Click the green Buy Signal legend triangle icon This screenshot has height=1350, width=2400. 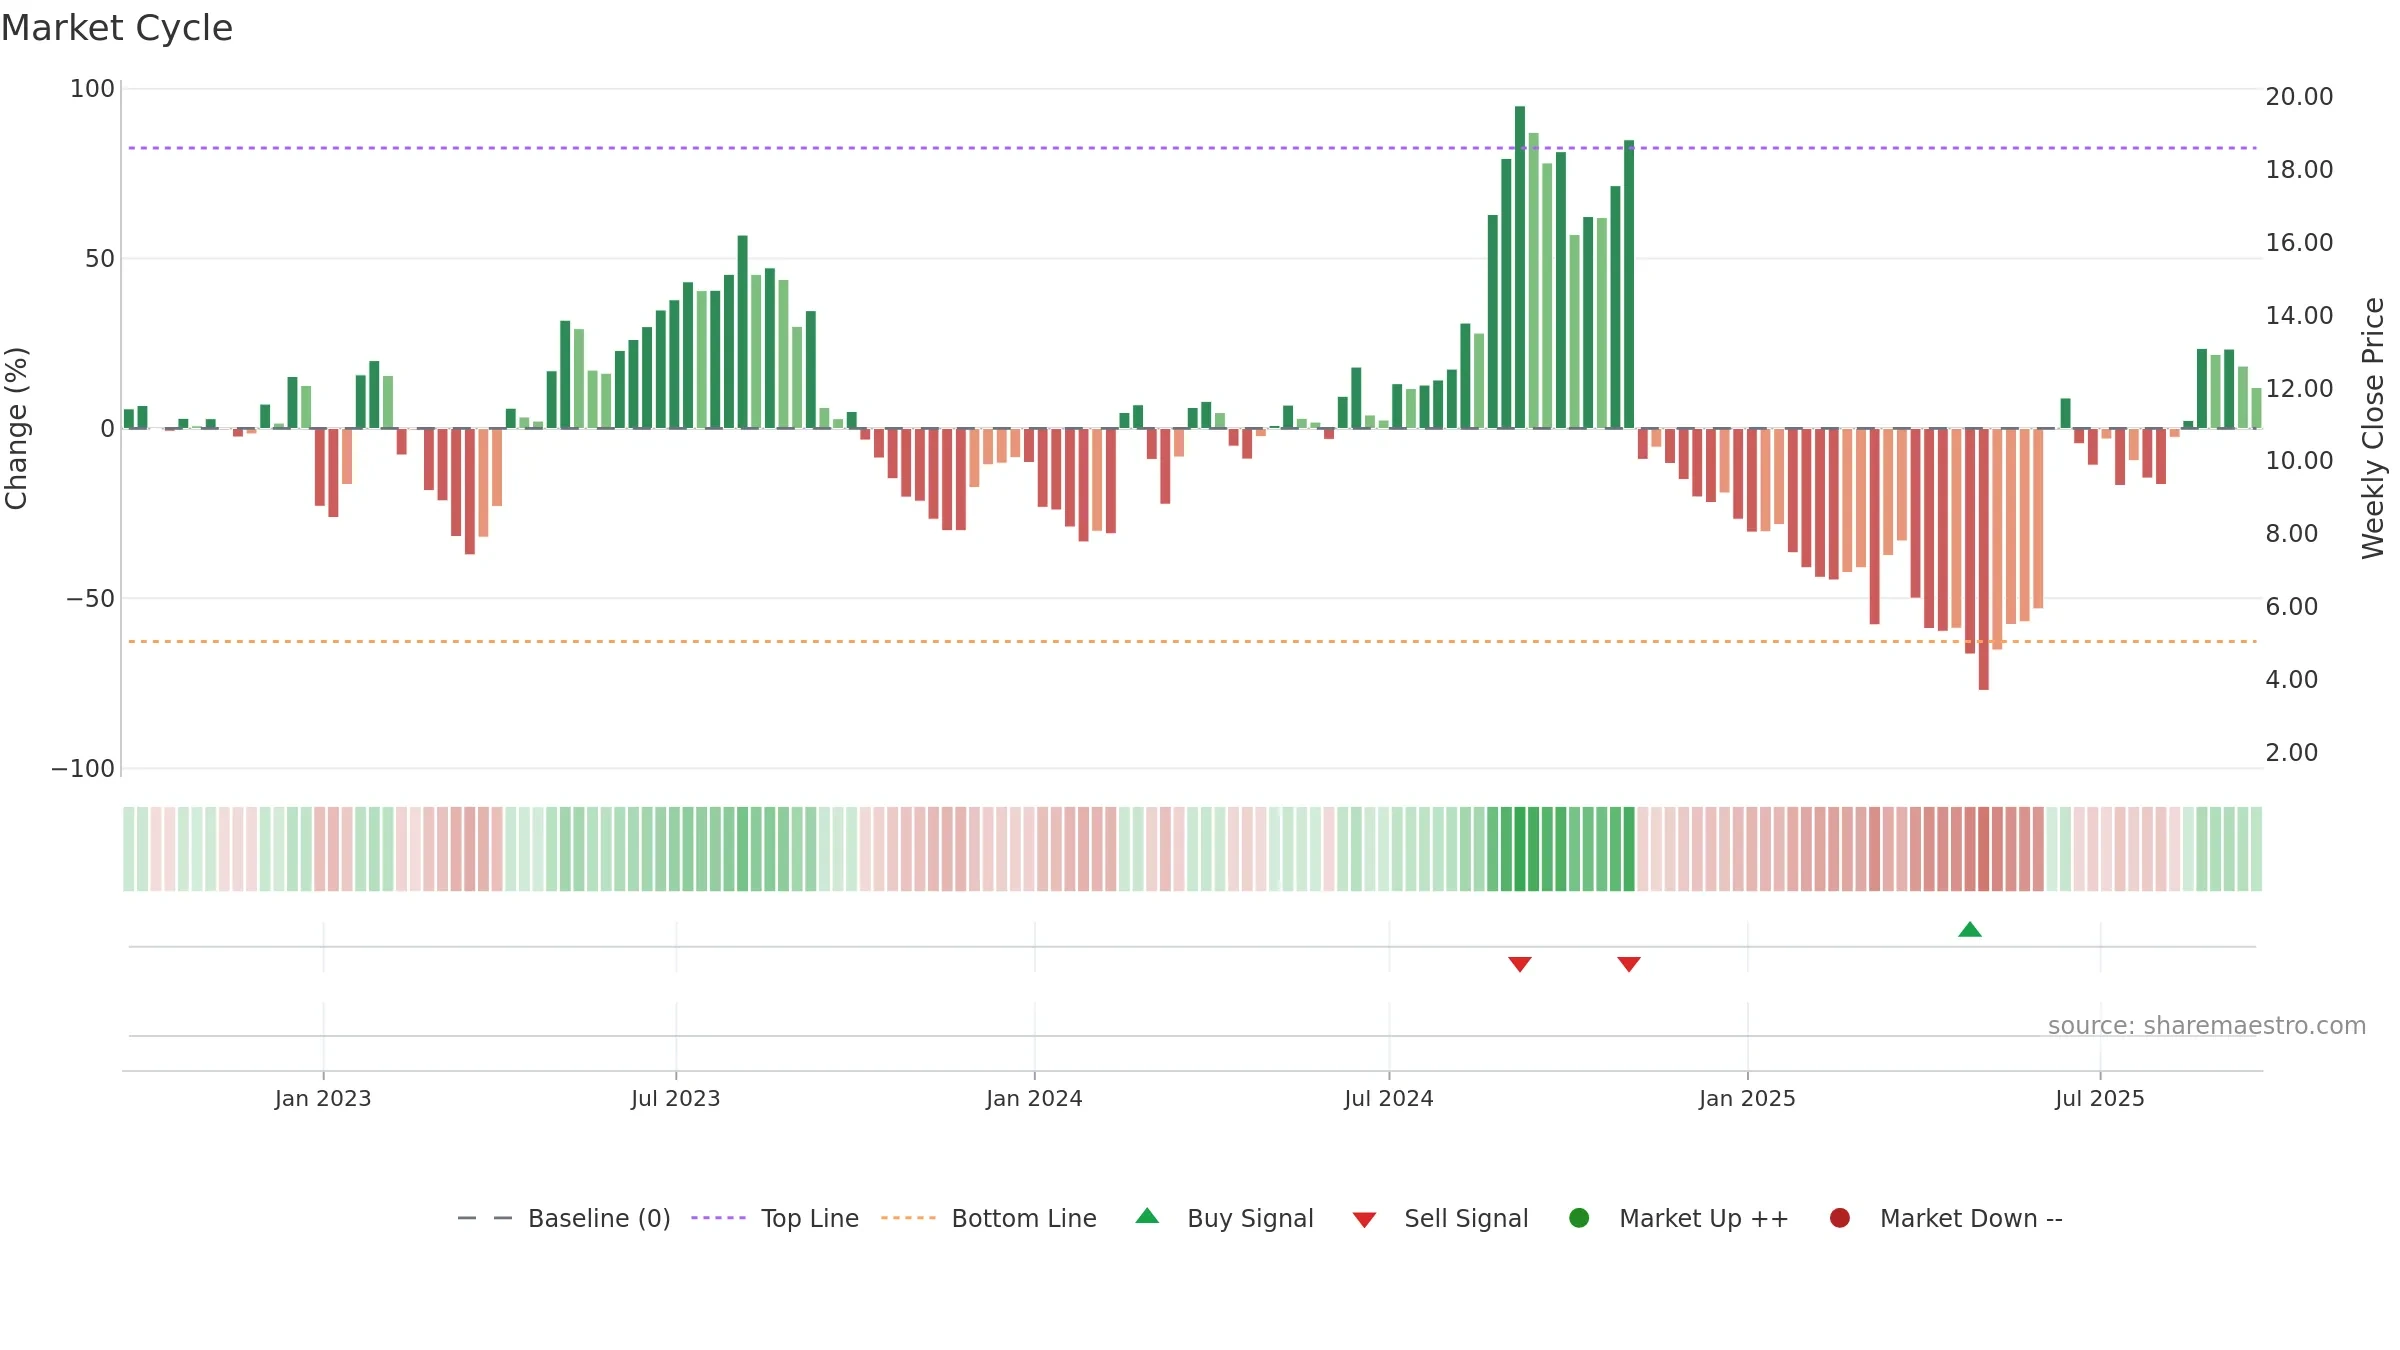pyautogui.click(x=1148, y=1216)
